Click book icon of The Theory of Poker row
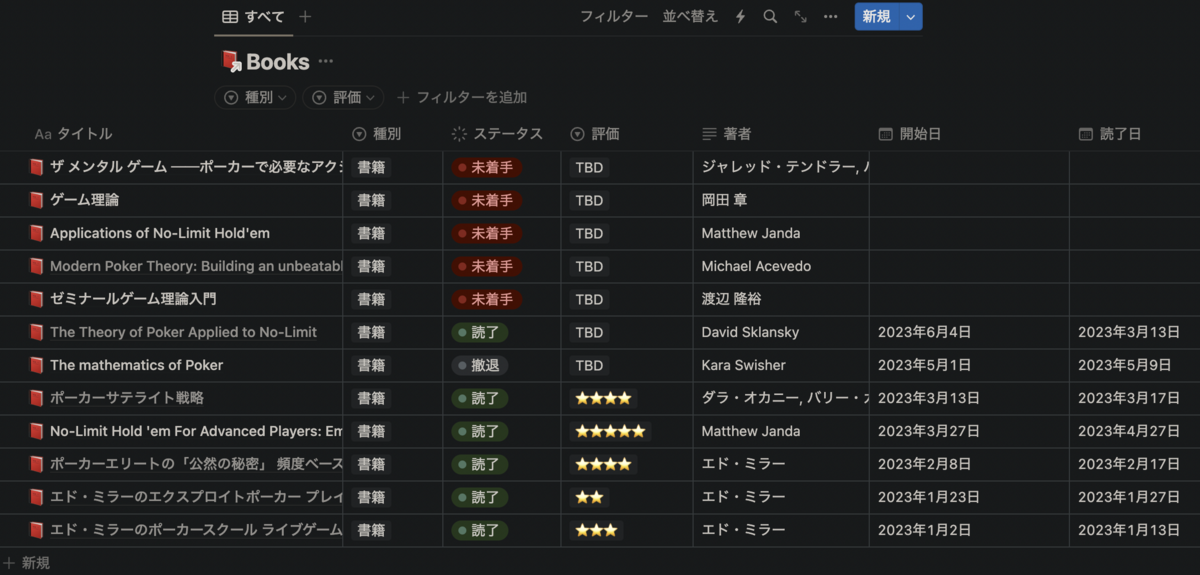 pos(37,332)
